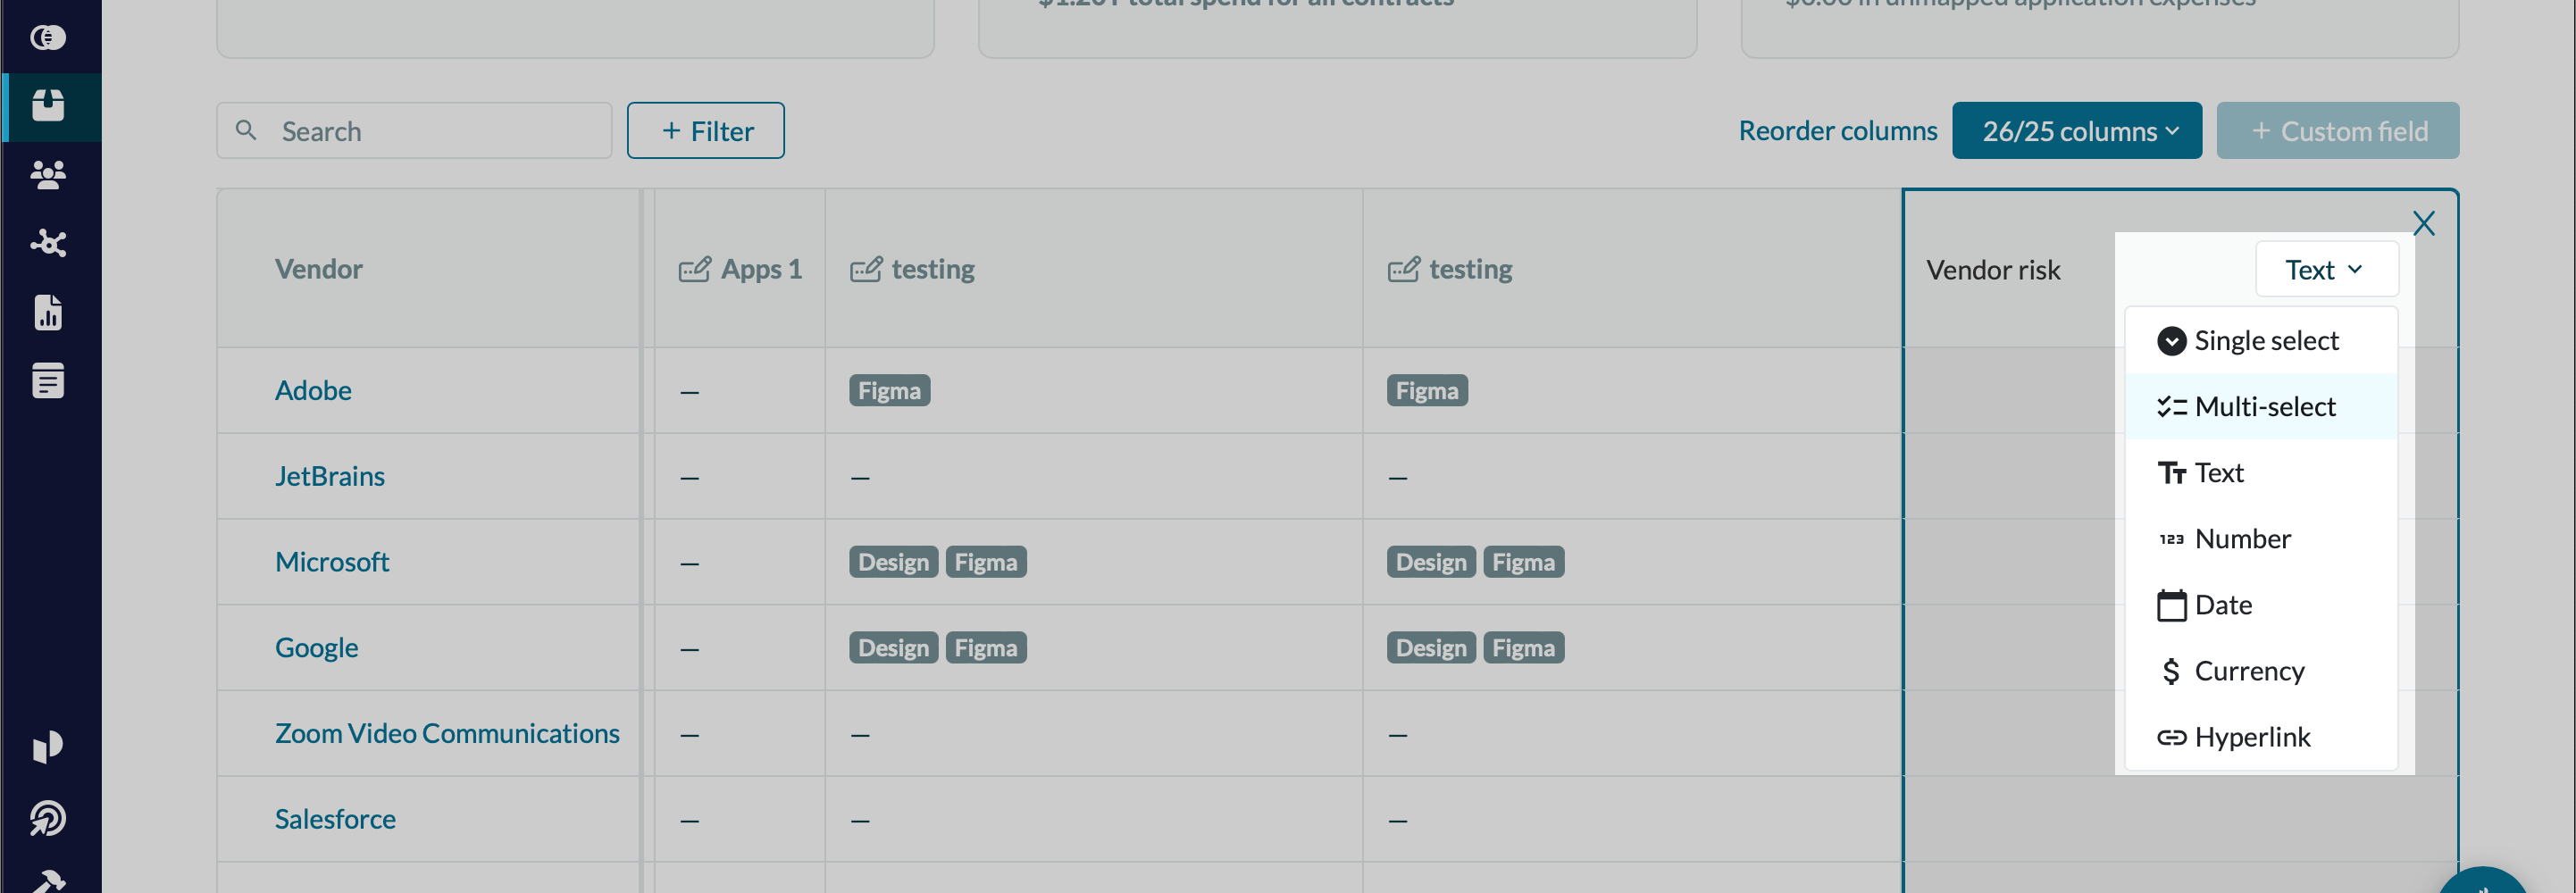The height and width of the screenshot is (893, 2576).
Task: Click the + Custom field button
Action: coord(2337,130)
